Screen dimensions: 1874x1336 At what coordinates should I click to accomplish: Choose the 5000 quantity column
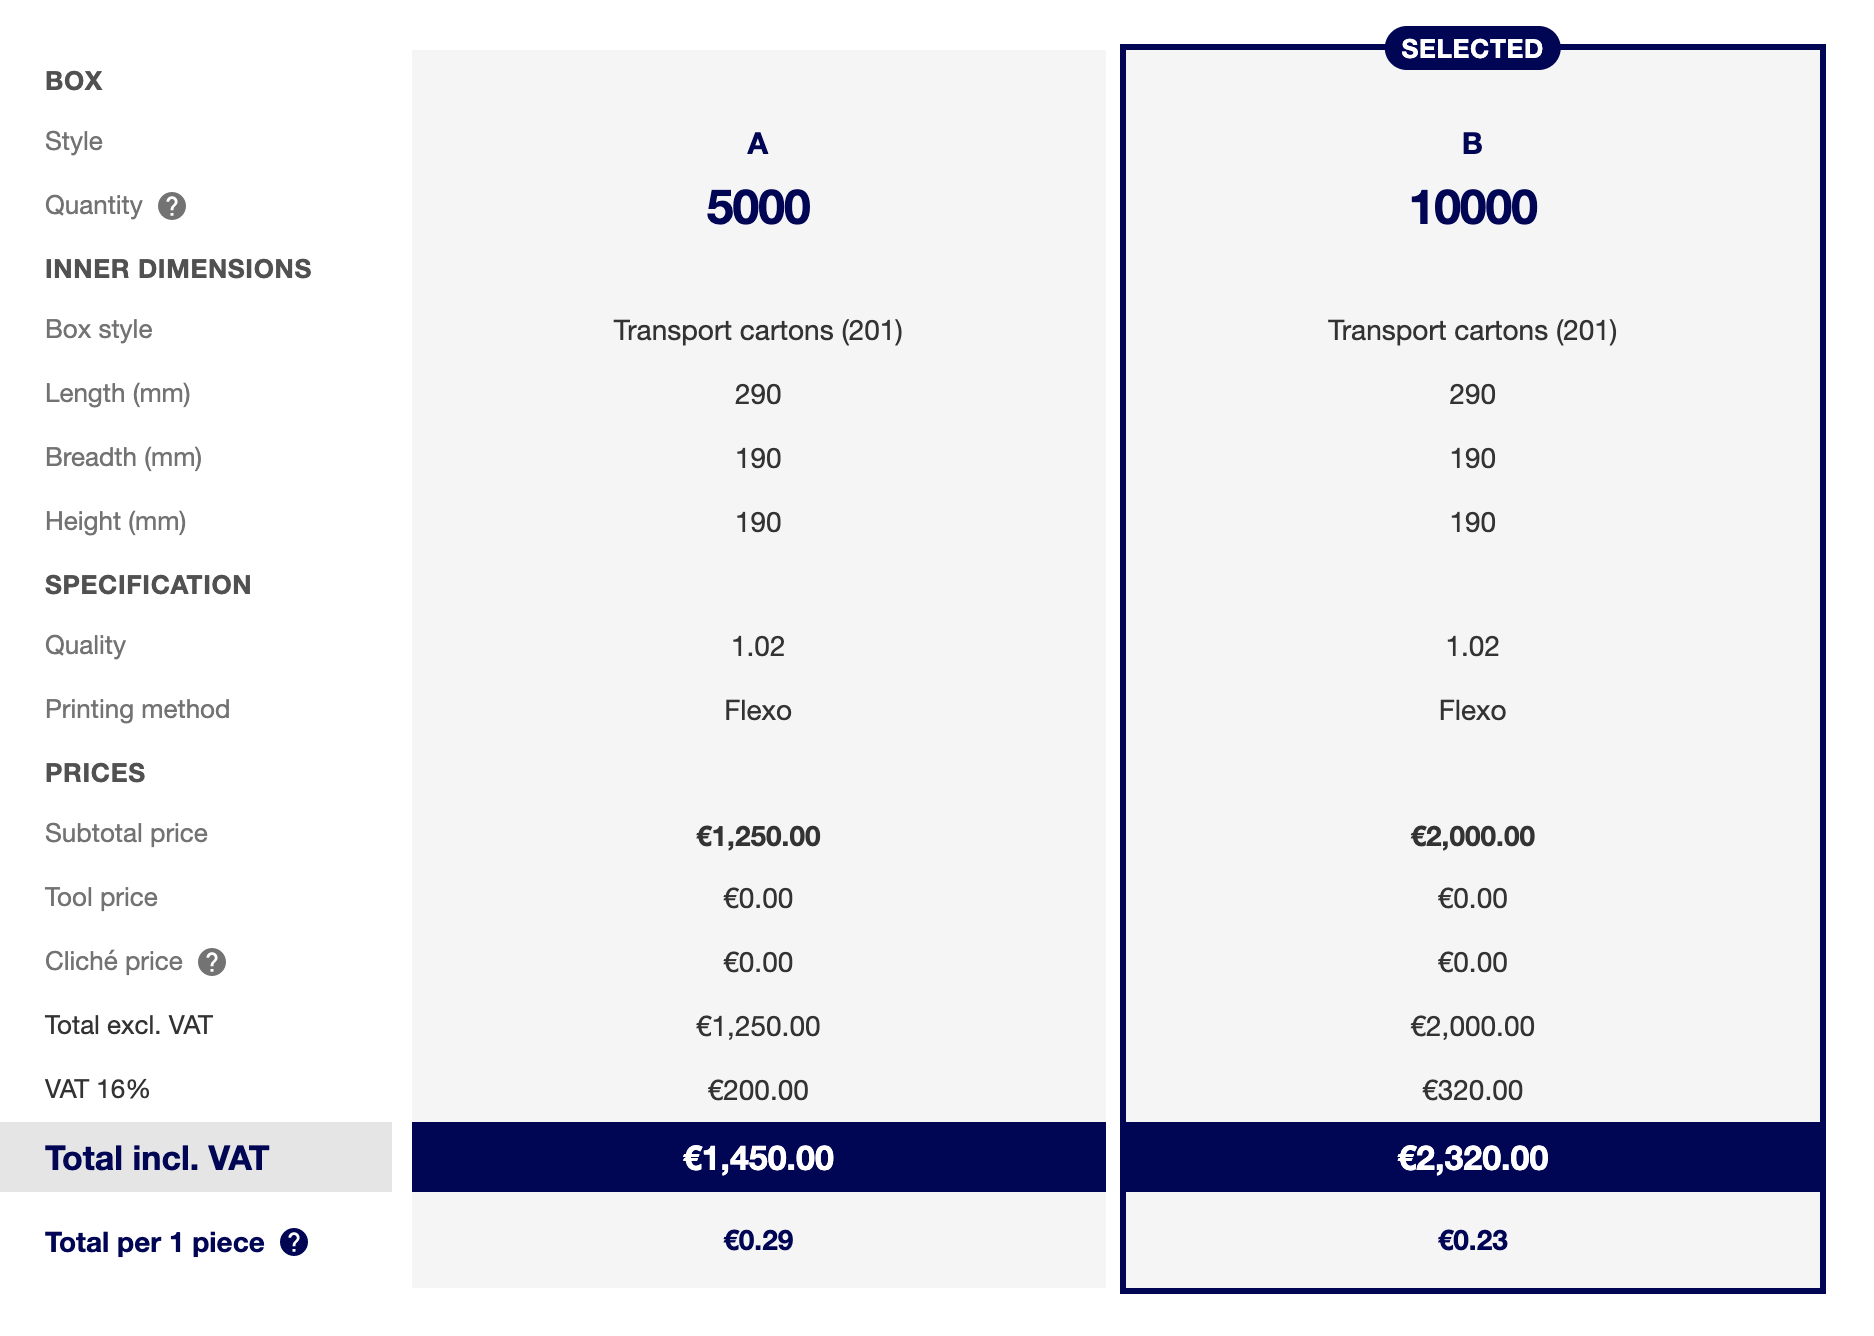click(758, 208)
